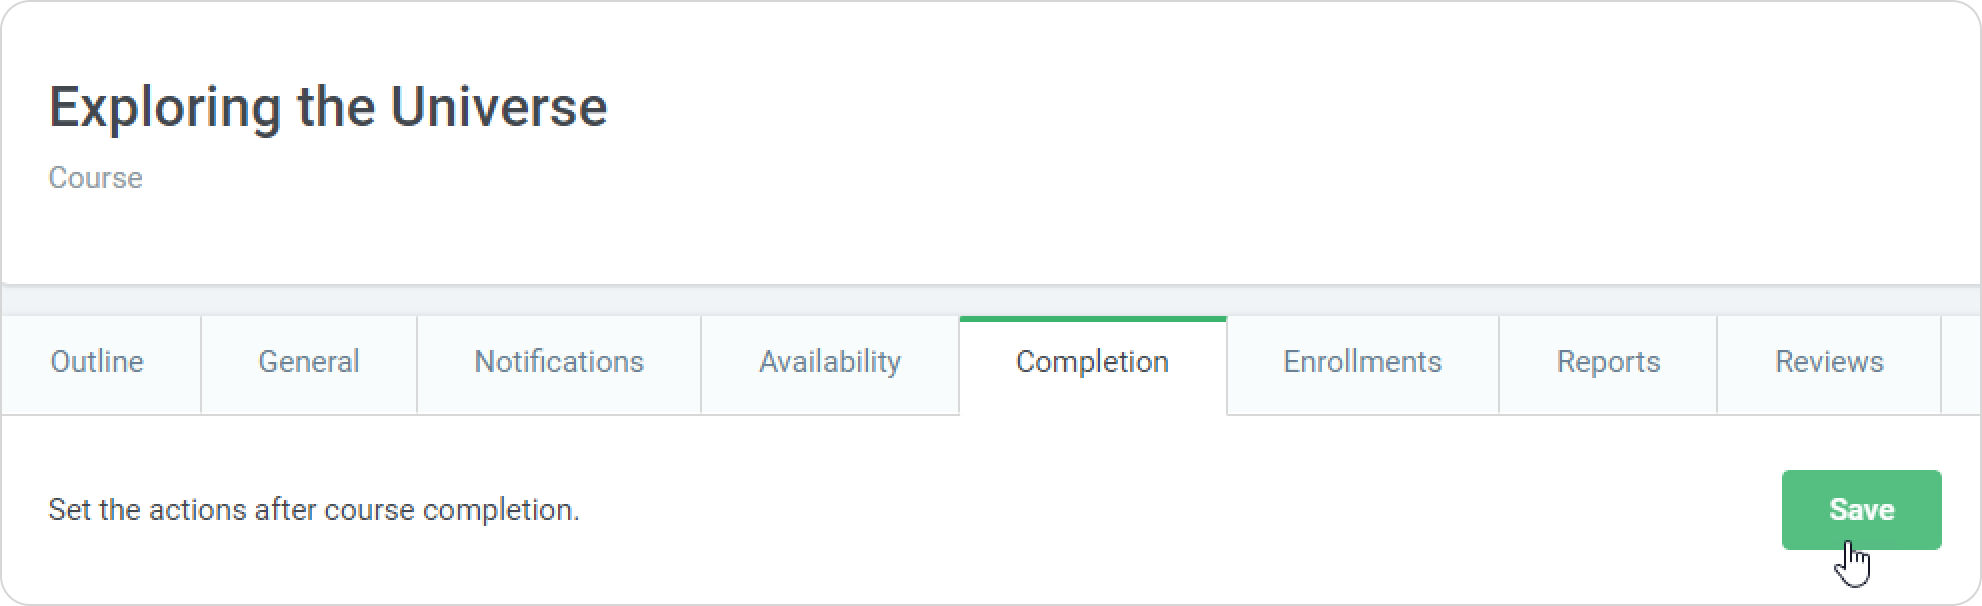1982x606 pixels.
Task: Click the words "course completion" in the description
Action: click(x=498, y=510)
